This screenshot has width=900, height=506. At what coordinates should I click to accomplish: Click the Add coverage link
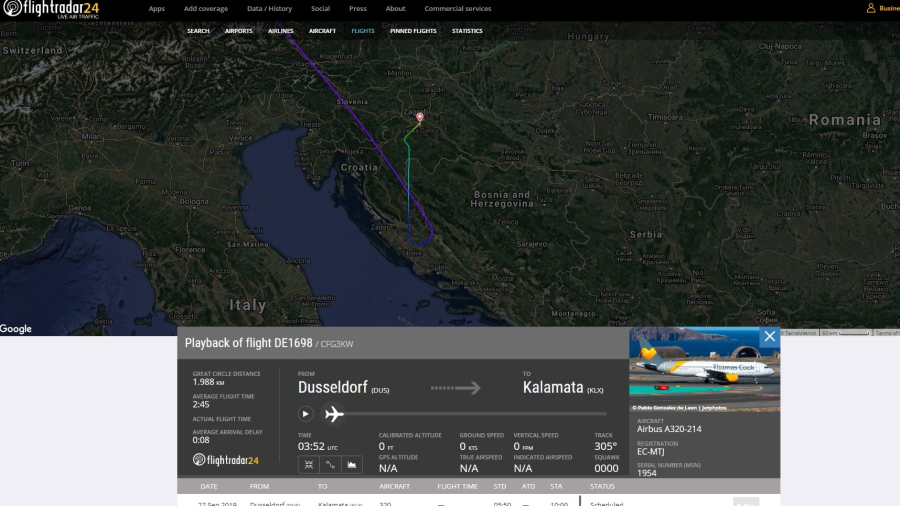pyautogui.click(x=205, y=9)
